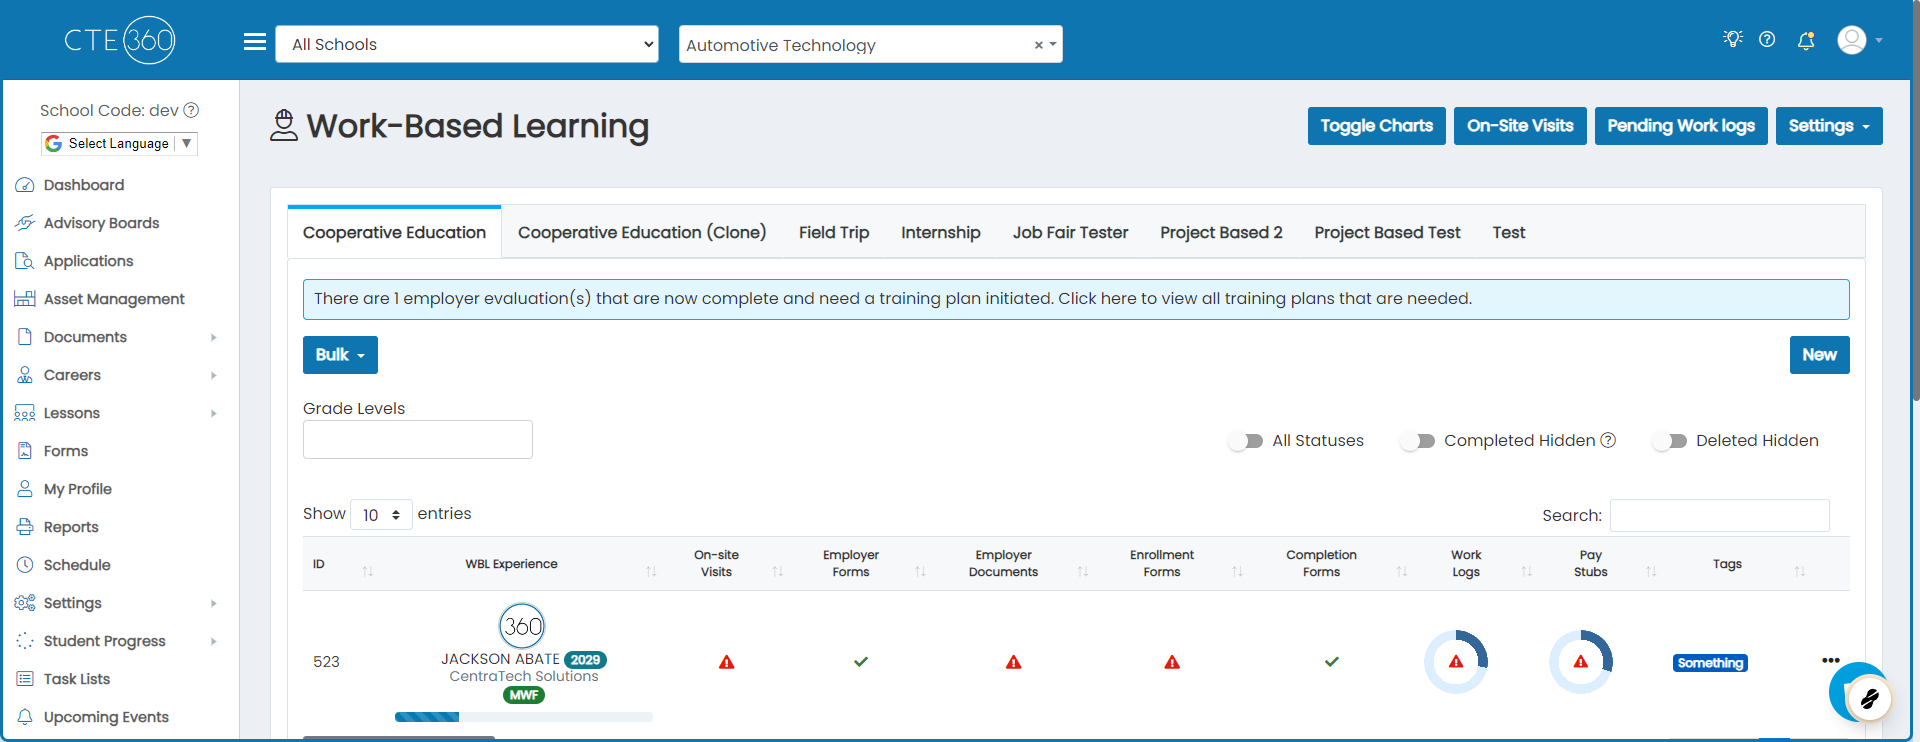Open the user avatar menu
This screenshot has width=1920, height=742.
(1860, 40)
